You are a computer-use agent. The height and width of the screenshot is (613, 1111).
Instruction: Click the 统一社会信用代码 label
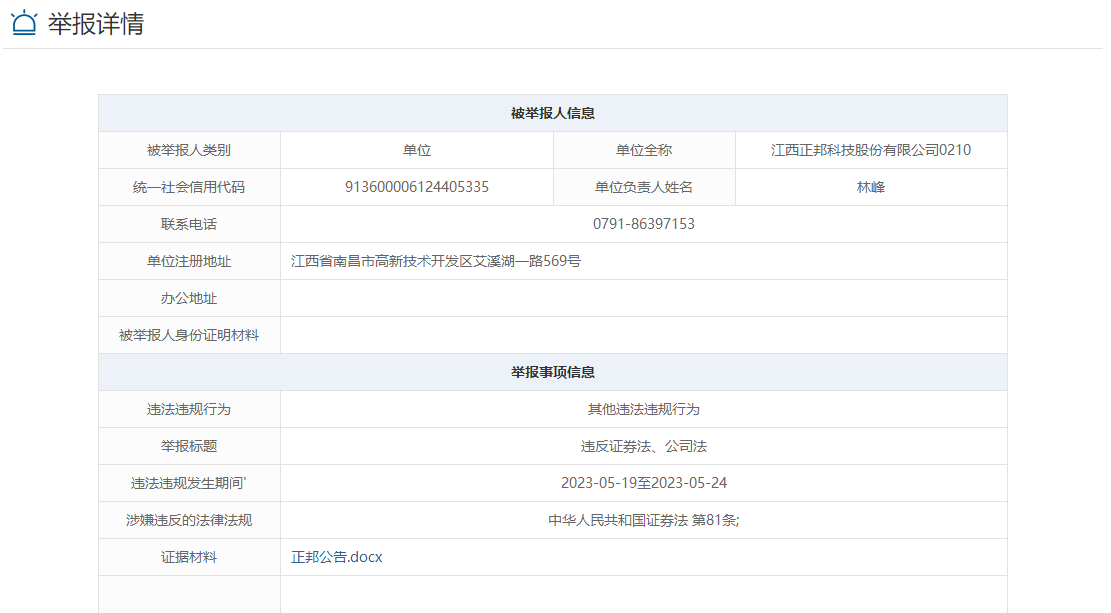[x=188, y=187]
